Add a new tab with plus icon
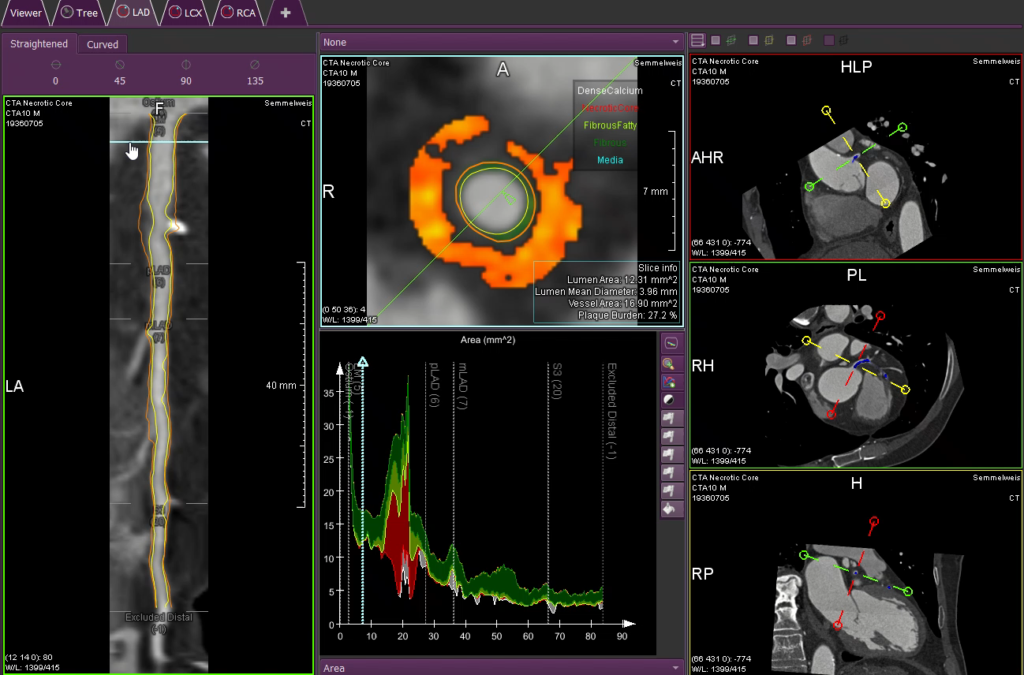This screenshot has height=675, width=1024. [286, 13]
